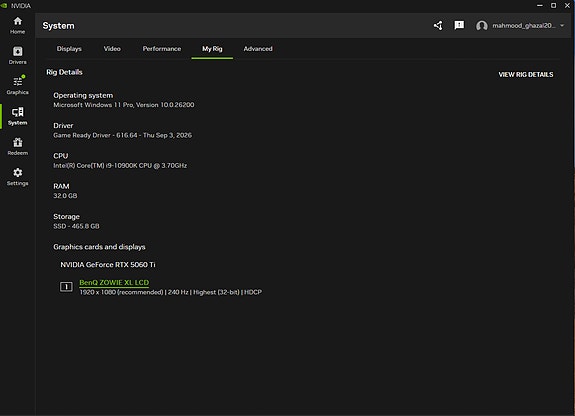Switch to the Video tab
This screenshot has width=575, height=416.
[x=112, y=49]
